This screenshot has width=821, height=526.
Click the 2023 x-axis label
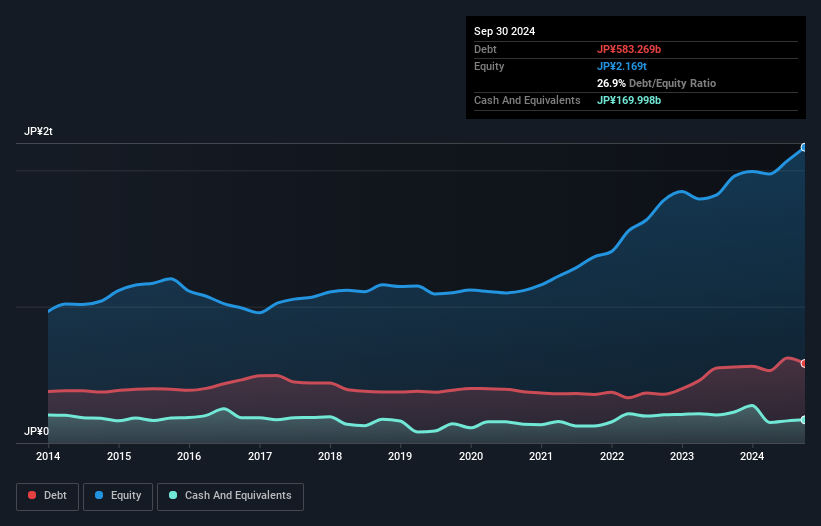coord(682,456)
